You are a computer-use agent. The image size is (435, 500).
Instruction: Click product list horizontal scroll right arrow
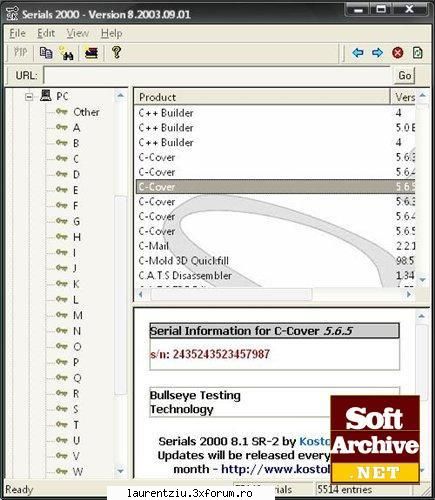point(409,294)
